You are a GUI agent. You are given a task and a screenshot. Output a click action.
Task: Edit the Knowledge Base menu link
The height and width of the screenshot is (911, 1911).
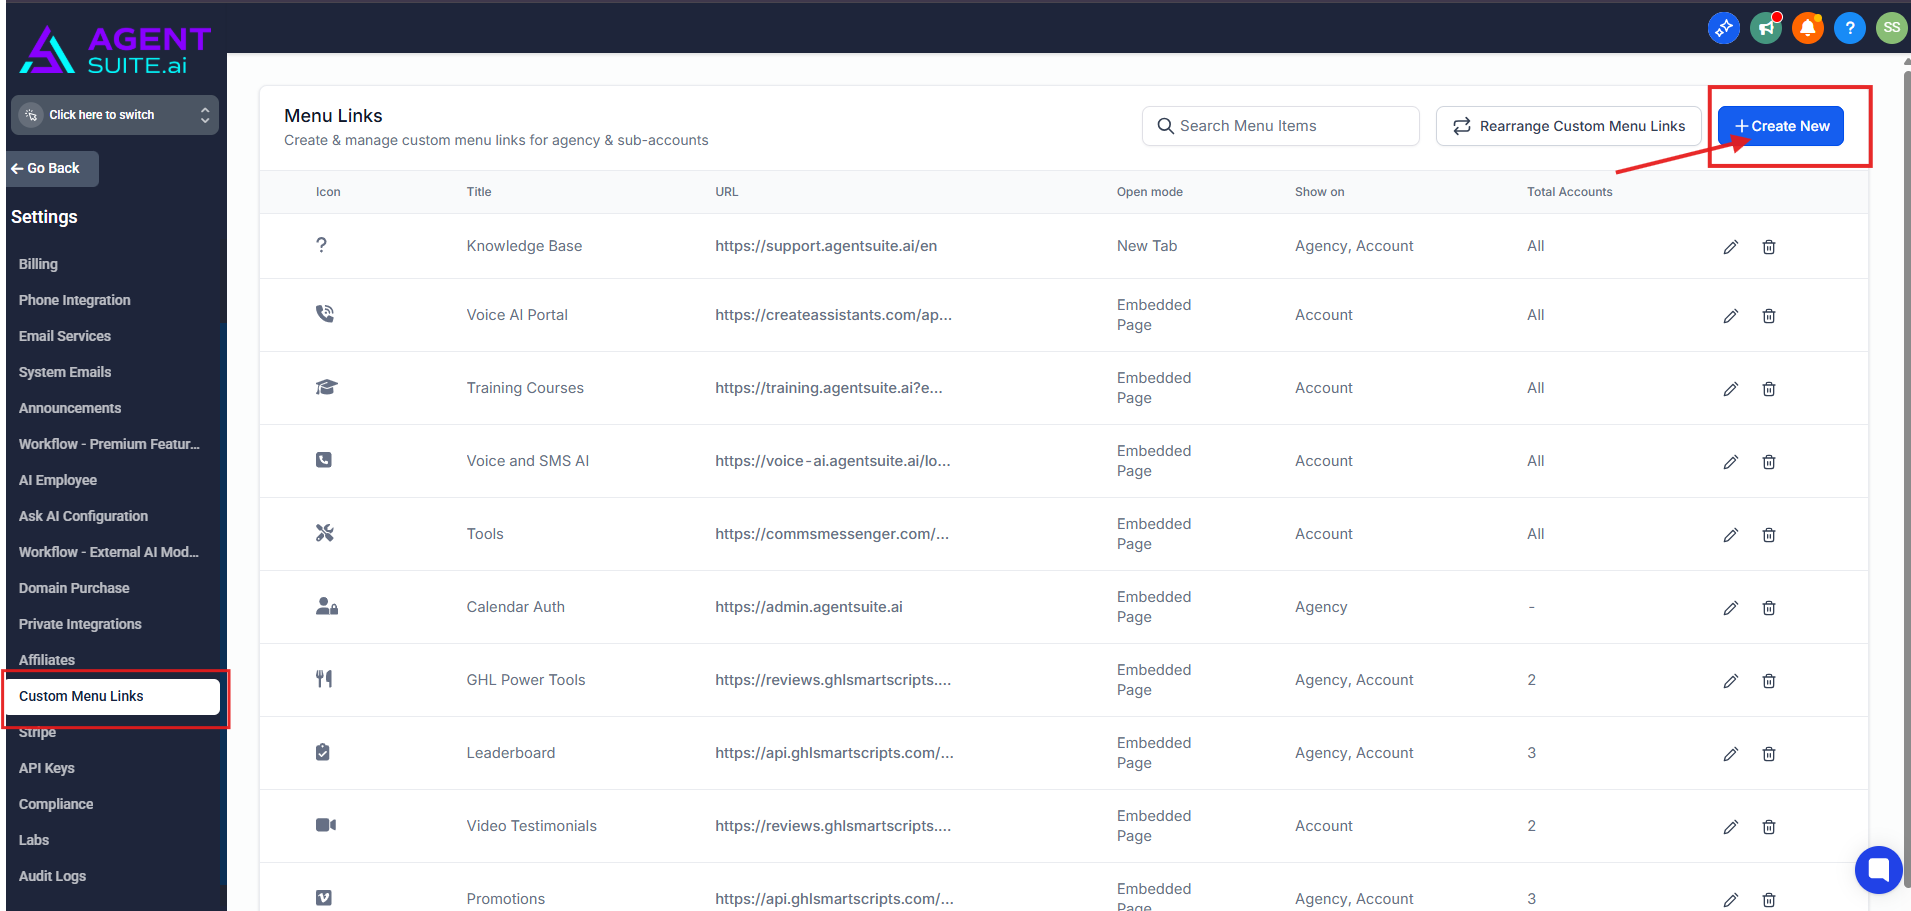point(1731,247)
